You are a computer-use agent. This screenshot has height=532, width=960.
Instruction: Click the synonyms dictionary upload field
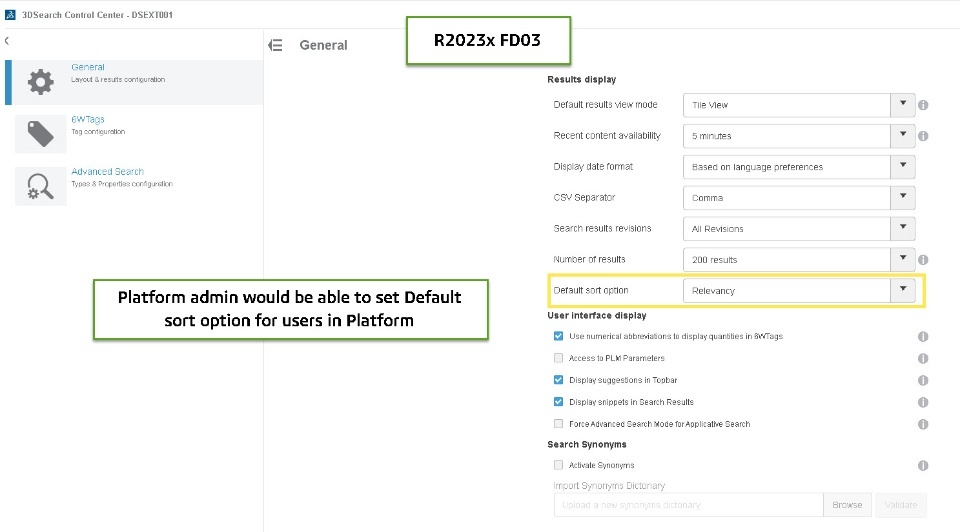point(687,505)
